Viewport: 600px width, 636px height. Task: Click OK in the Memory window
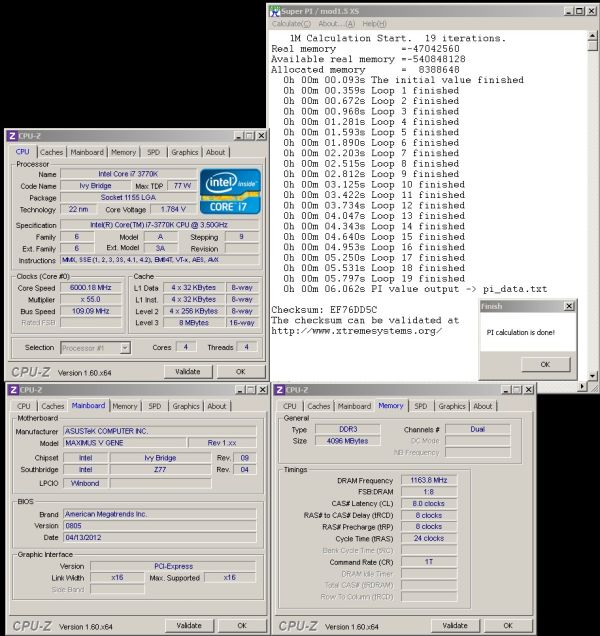click(508, 625)
